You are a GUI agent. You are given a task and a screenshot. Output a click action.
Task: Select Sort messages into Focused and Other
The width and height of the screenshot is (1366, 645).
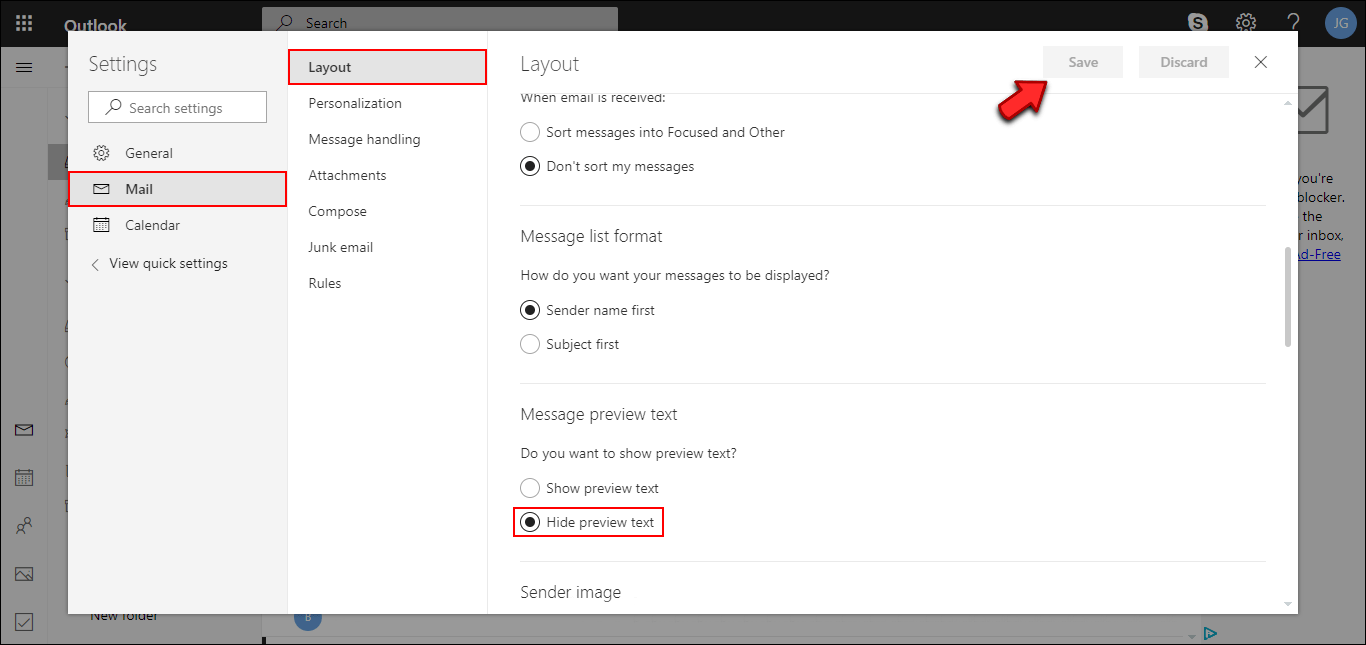coord(653,132)
